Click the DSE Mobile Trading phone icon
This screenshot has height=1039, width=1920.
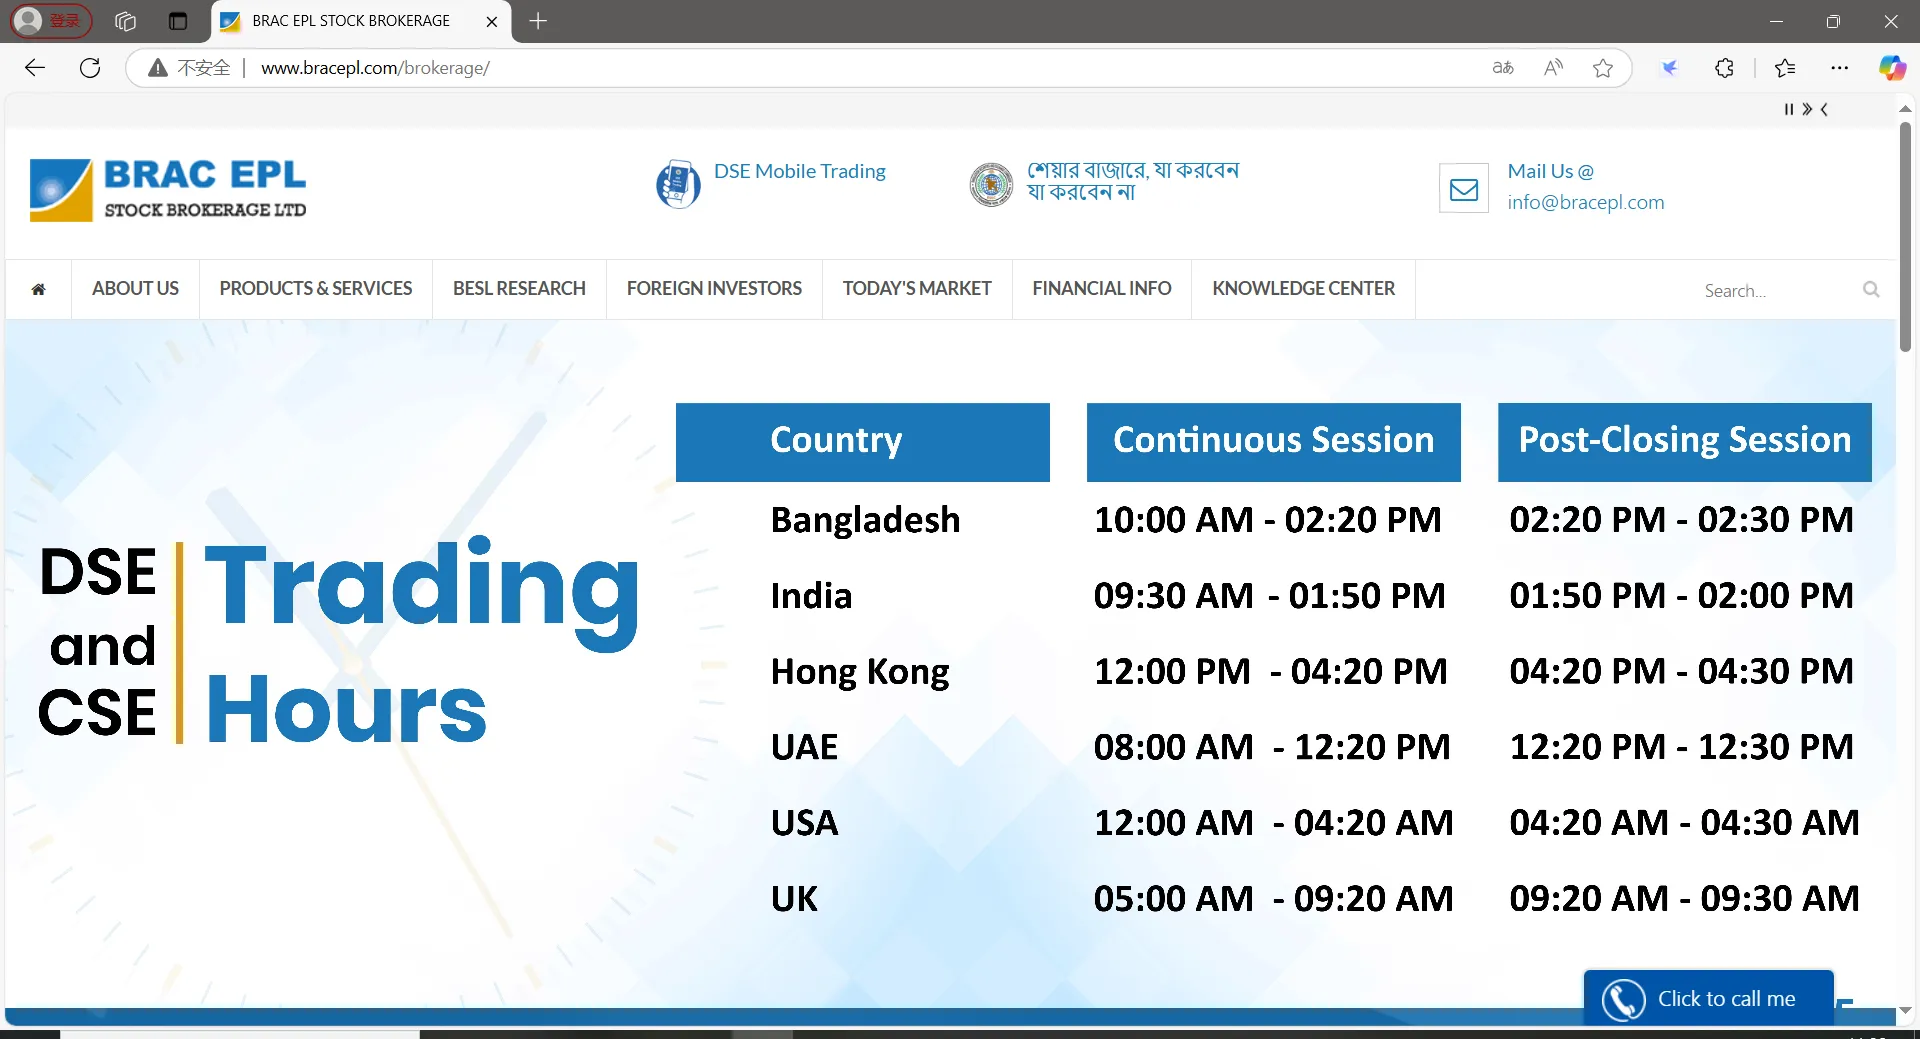pyautogui.click(x=678, y=184)
